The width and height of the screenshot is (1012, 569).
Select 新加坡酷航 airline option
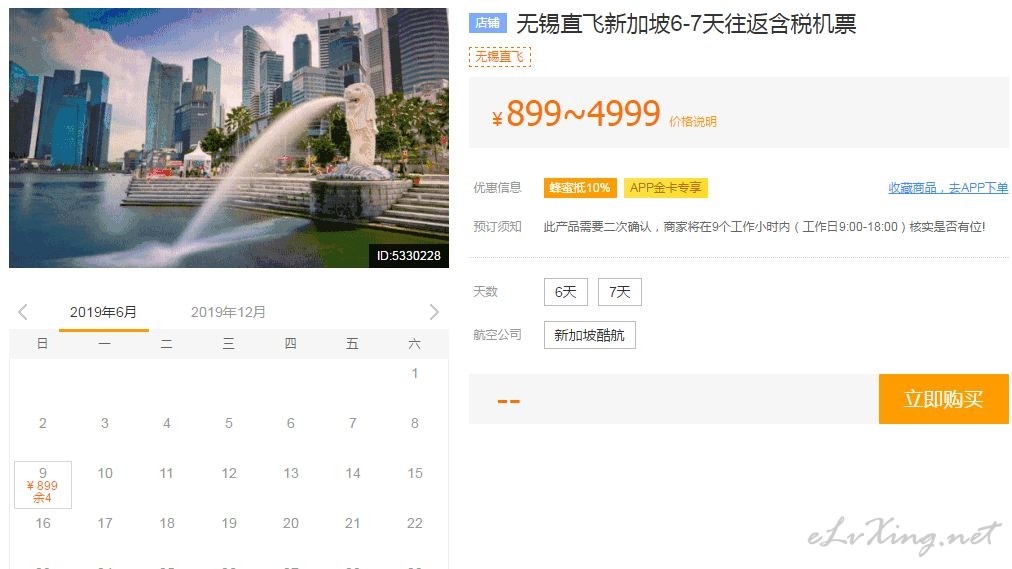589,335
